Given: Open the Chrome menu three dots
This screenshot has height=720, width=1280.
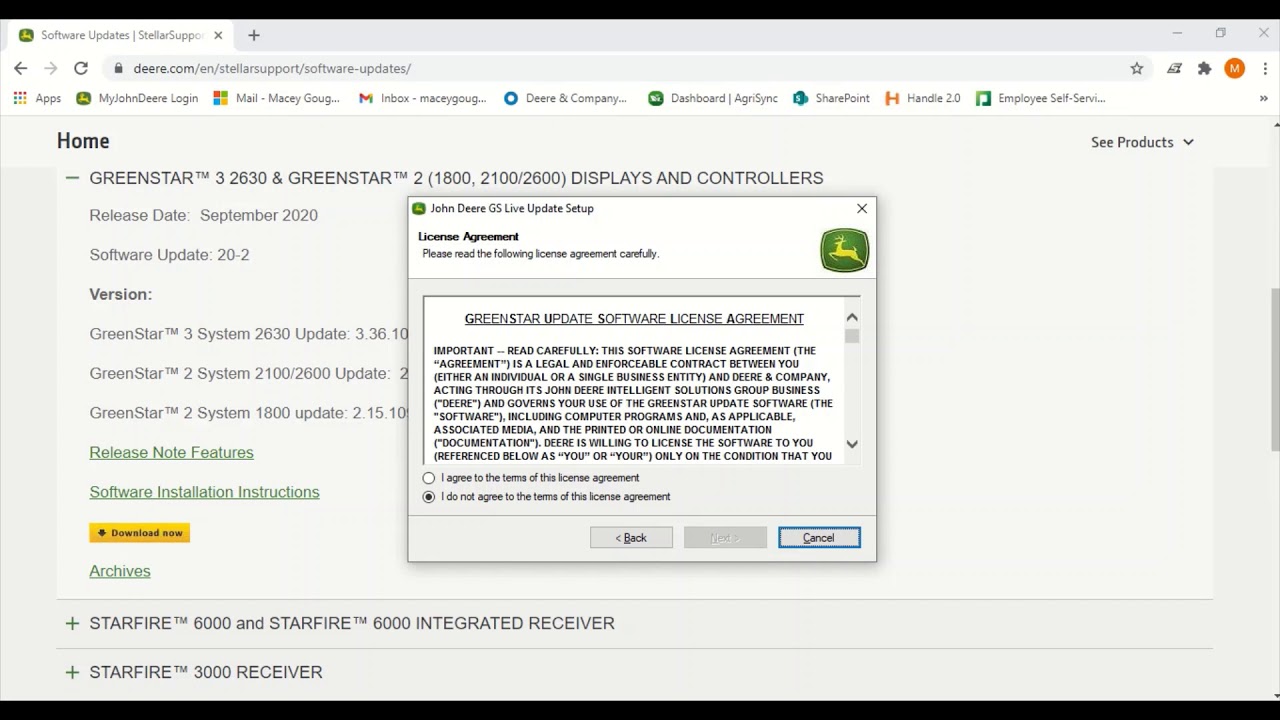Looking at the screenshot, I should (x=1263, y=68).
